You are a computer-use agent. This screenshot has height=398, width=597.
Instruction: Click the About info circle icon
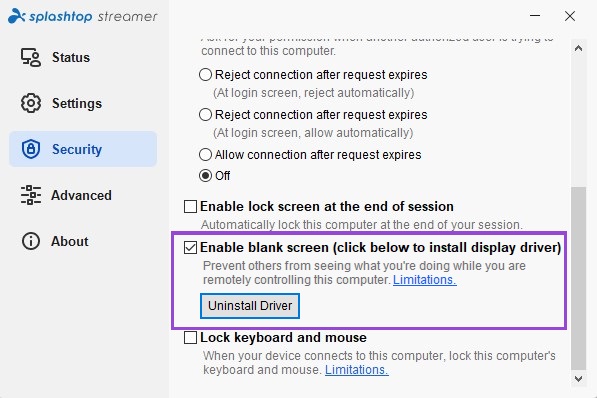31,241
